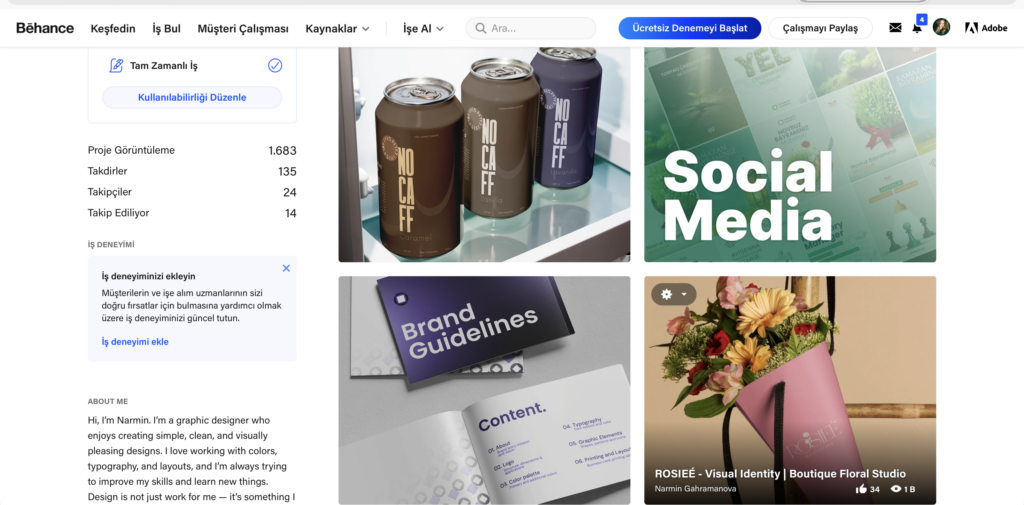1024x505 pixels.
Task: Click the Adobe logo icon
Action: pyautogui.click(x=971, y=28)
